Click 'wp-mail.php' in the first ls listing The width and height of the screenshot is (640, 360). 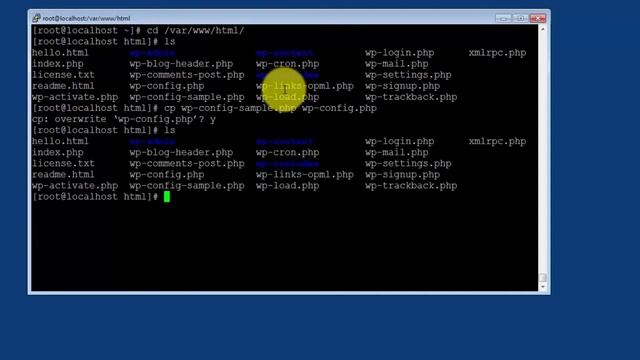pos(397,64)
